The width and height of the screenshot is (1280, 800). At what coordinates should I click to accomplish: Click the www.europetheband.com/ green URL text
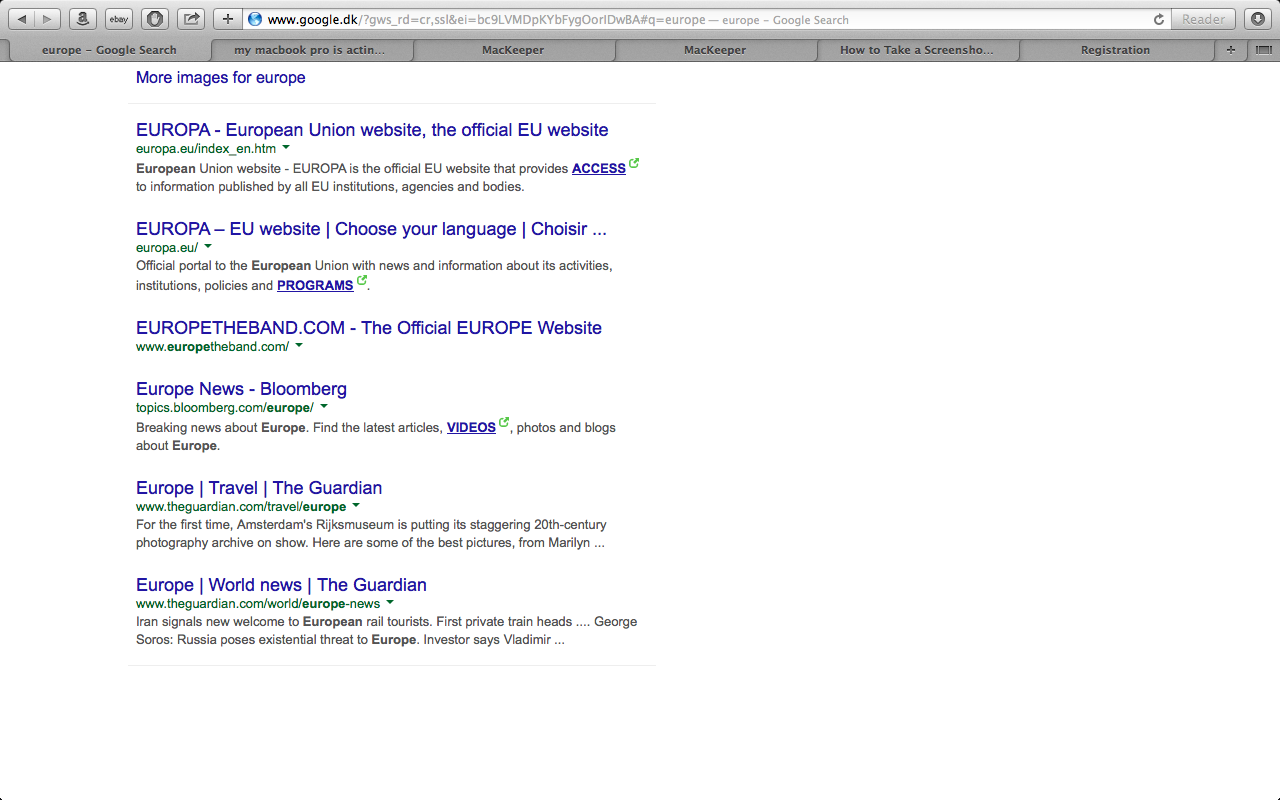pyautogui.click(x=213, y=347)
